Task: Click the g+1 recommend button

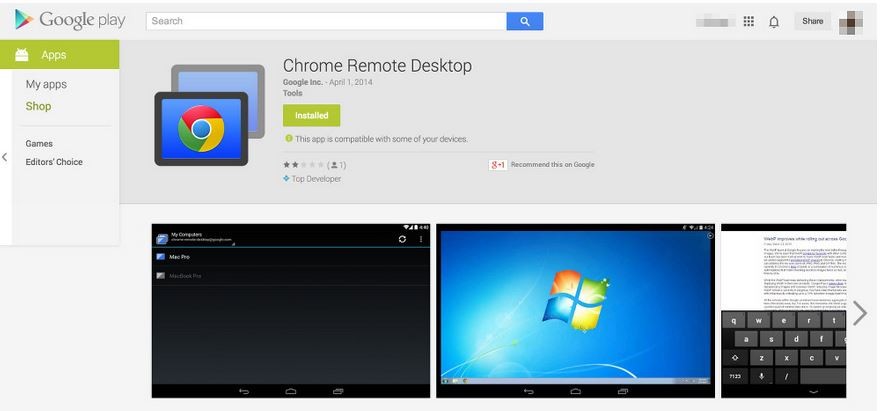Action: click(x=498, y=165)
